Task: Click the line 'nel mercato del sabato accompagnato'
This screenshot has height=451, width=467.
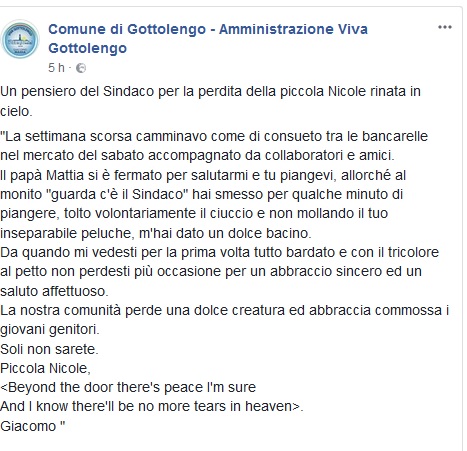Action: pyautogui.click(x=197, y=155)
